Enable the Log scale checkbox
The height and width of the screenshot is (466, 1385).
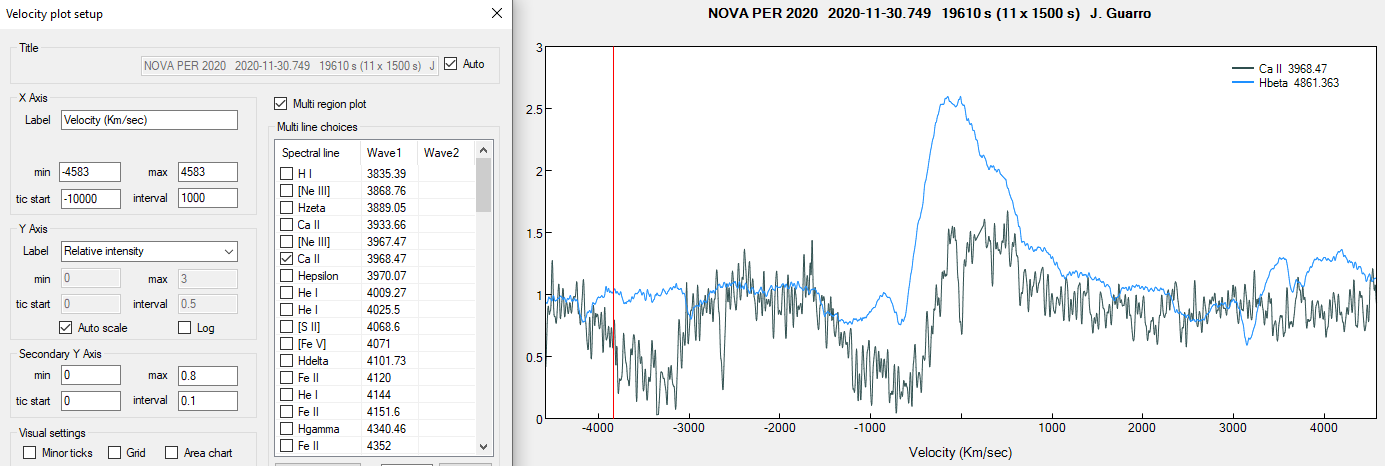point(184,328)
